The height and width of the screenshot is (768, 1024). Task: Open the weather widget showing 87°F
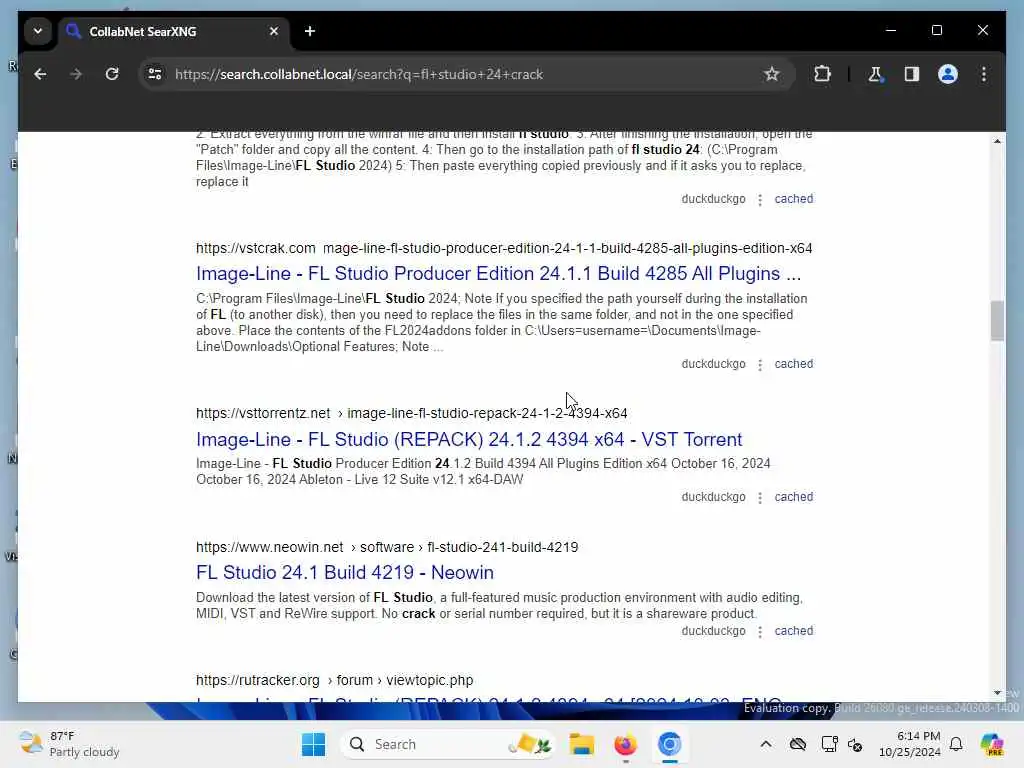(x=69, y=744)
